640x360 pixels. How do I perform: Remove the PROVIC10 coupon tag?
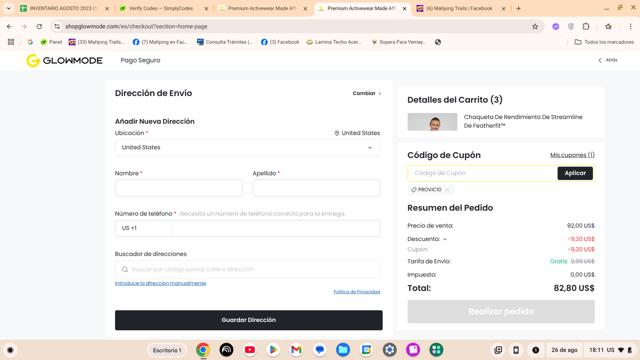tap(448, 190)
